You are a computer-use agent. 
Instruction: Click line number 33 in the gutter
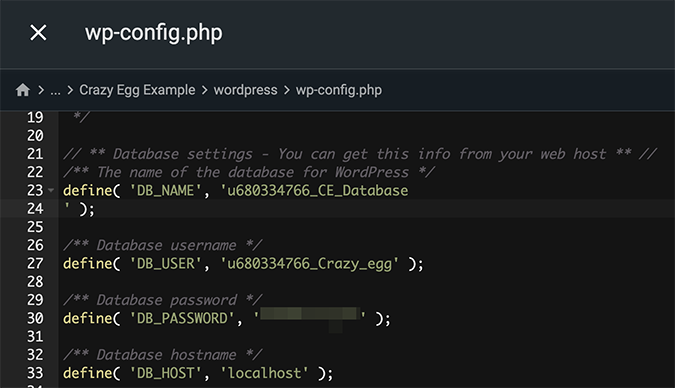35,373
